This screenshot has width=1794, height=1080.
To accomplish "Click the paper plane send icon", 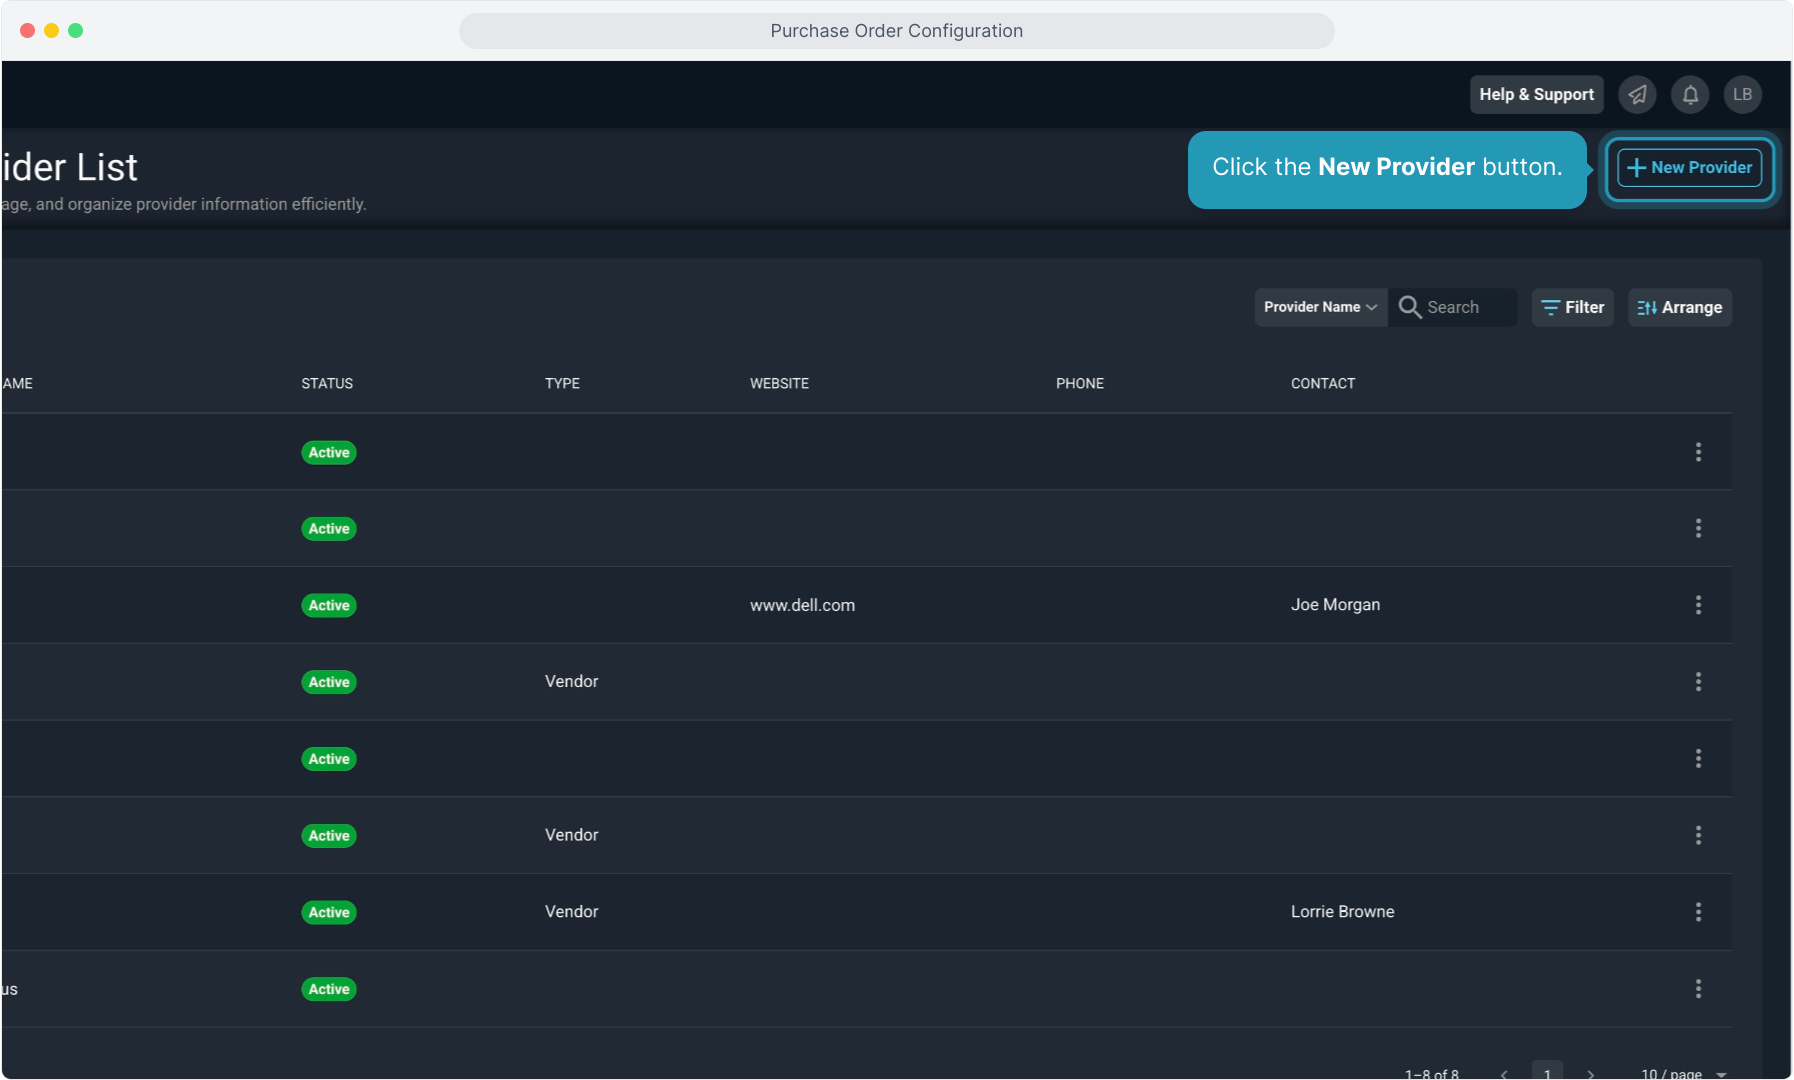I will [1637, 95].
